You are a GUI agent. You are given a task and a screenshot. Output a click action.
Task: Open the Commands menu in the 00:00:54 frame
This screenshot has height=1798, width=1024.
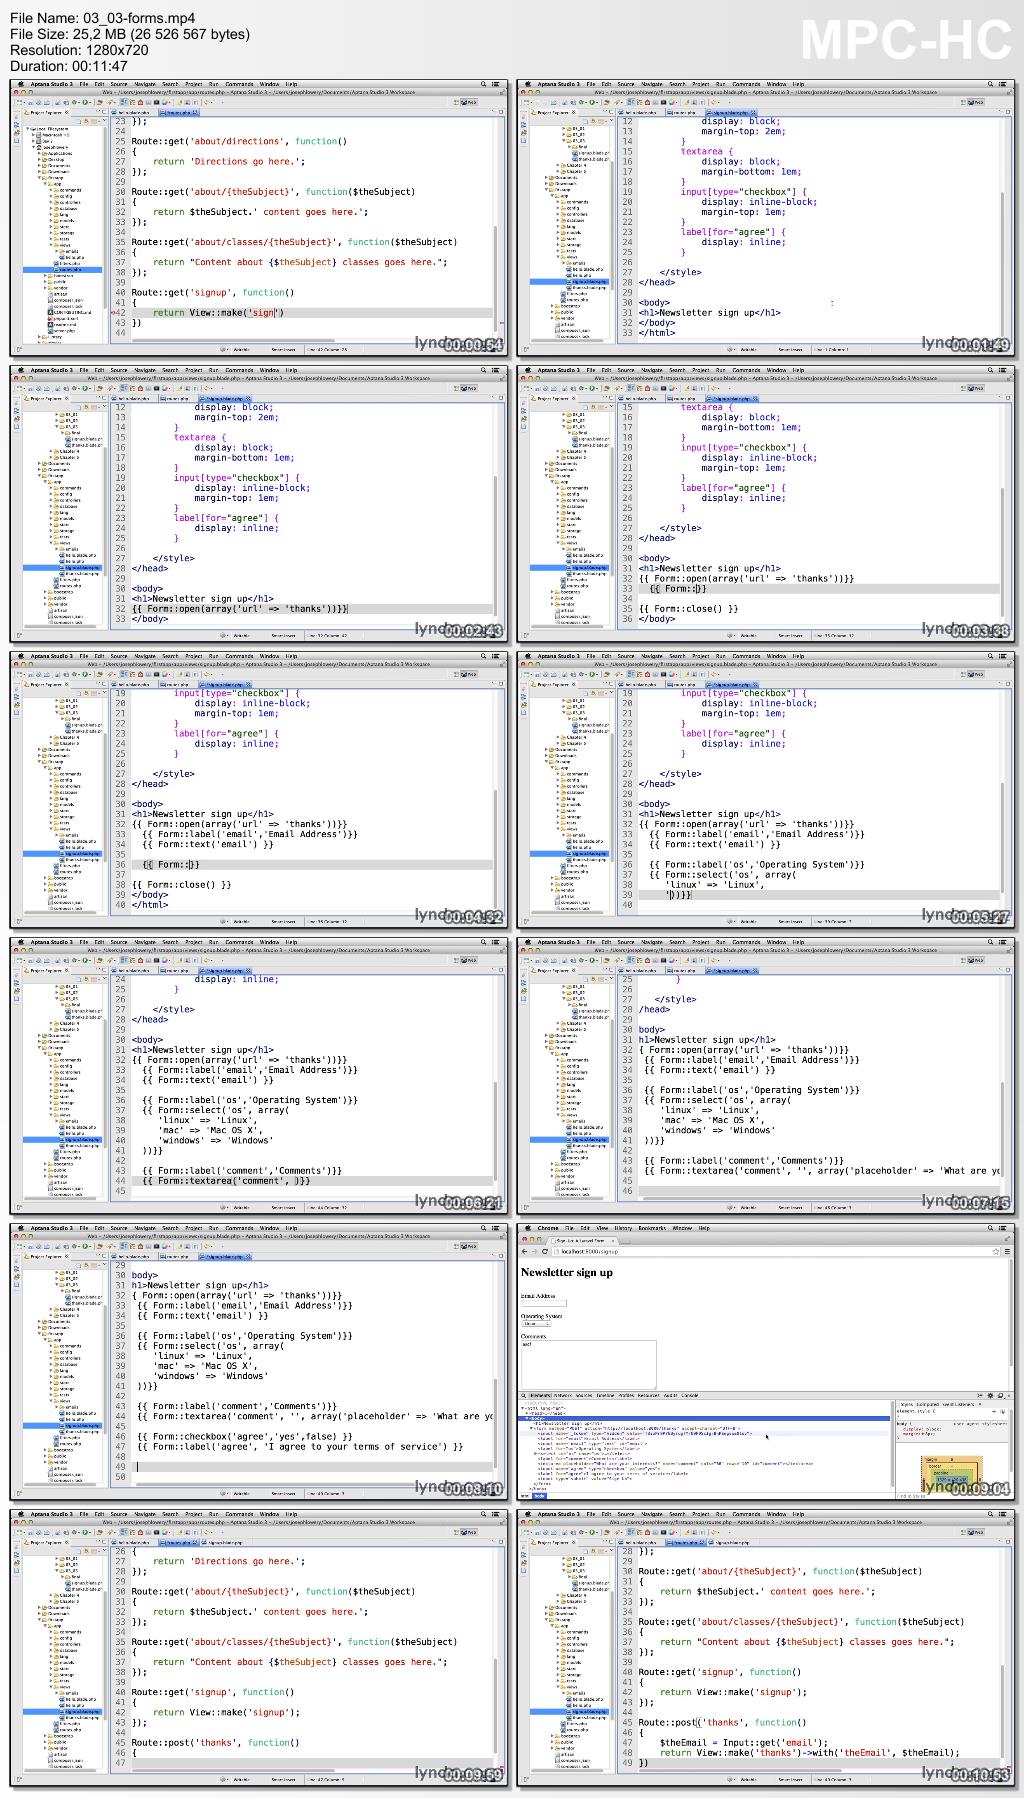(x=239, y=84)
